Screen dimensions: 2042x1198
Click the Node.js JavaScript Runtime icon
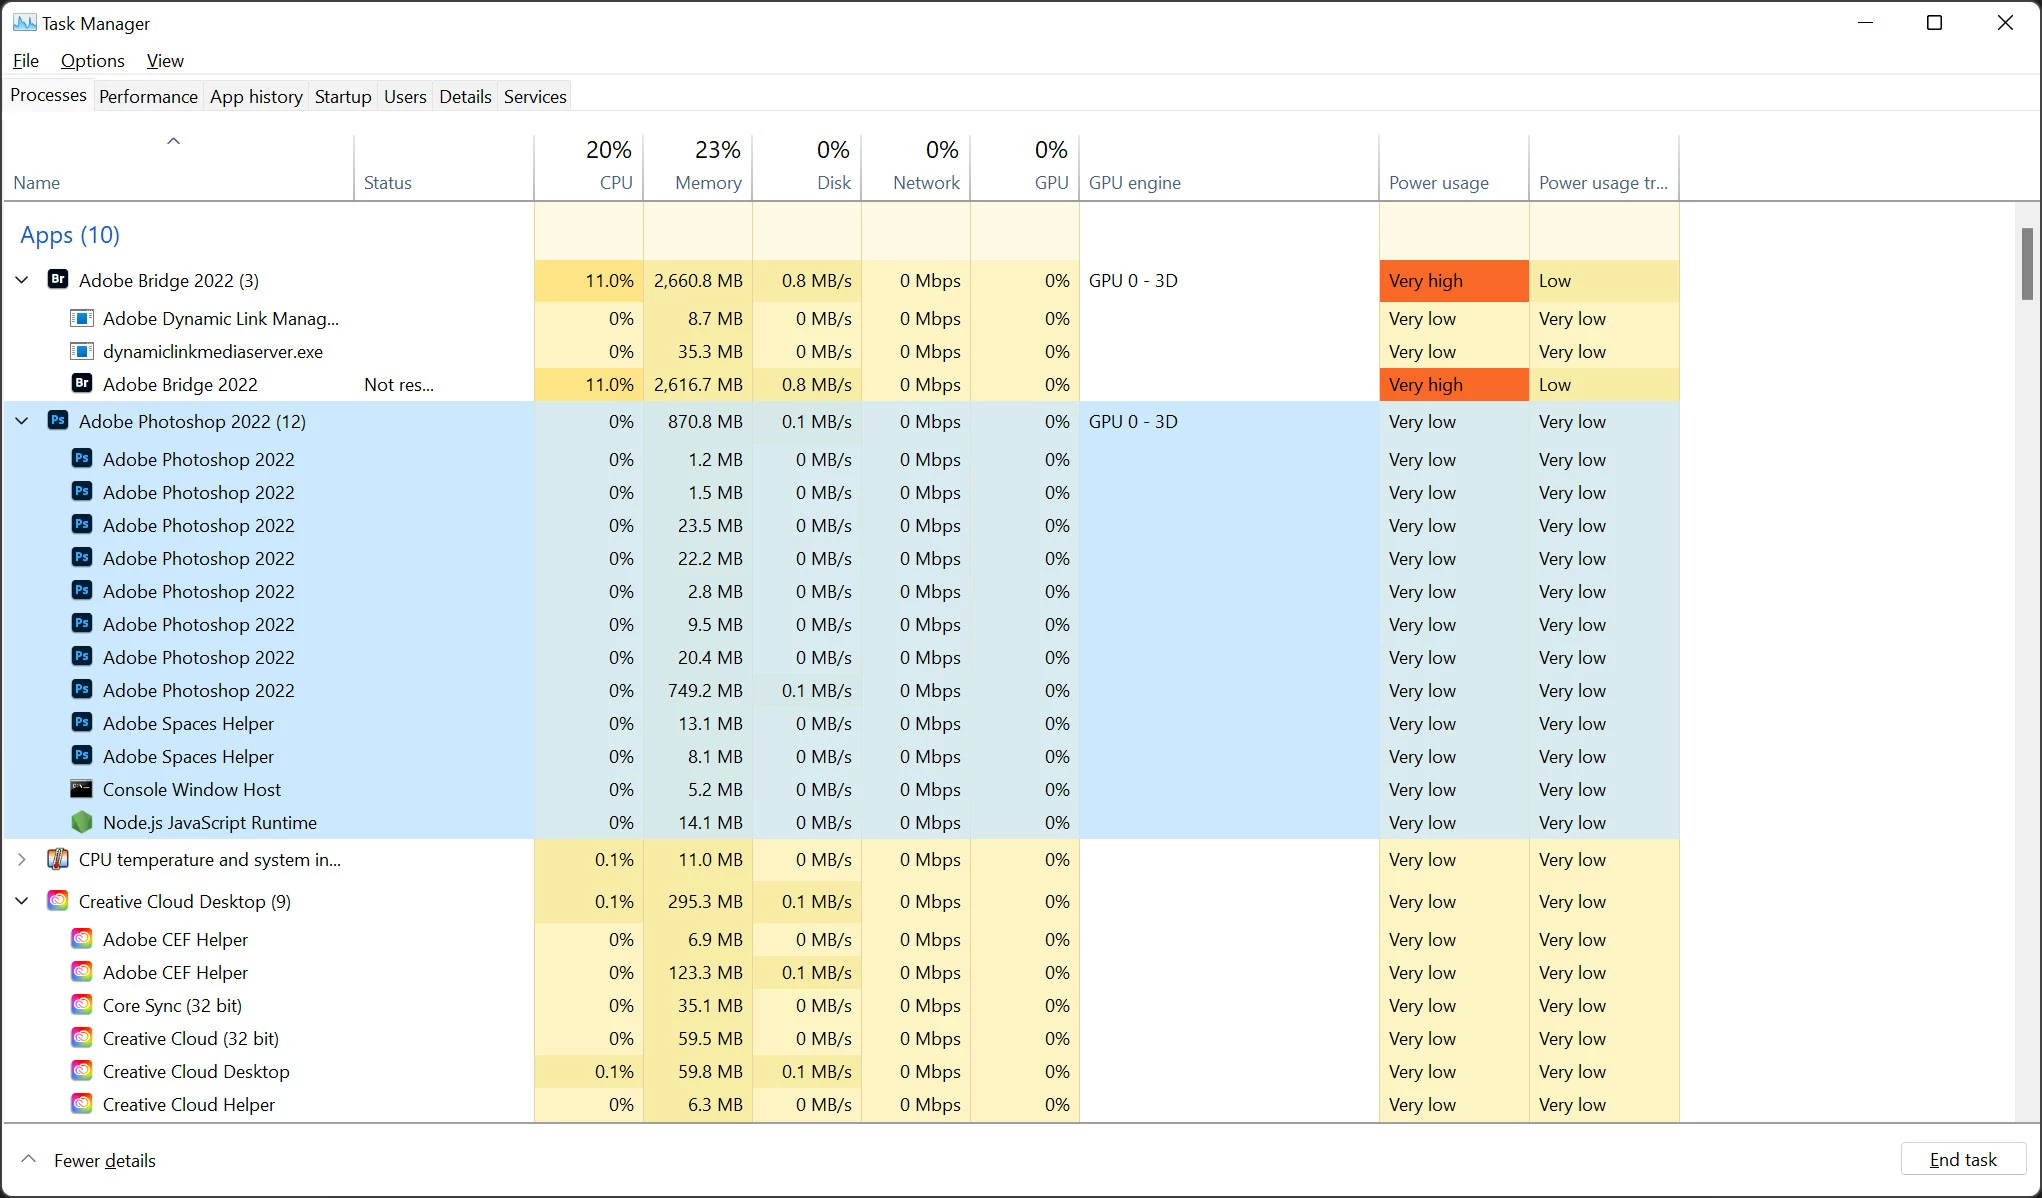coord(81,822)
